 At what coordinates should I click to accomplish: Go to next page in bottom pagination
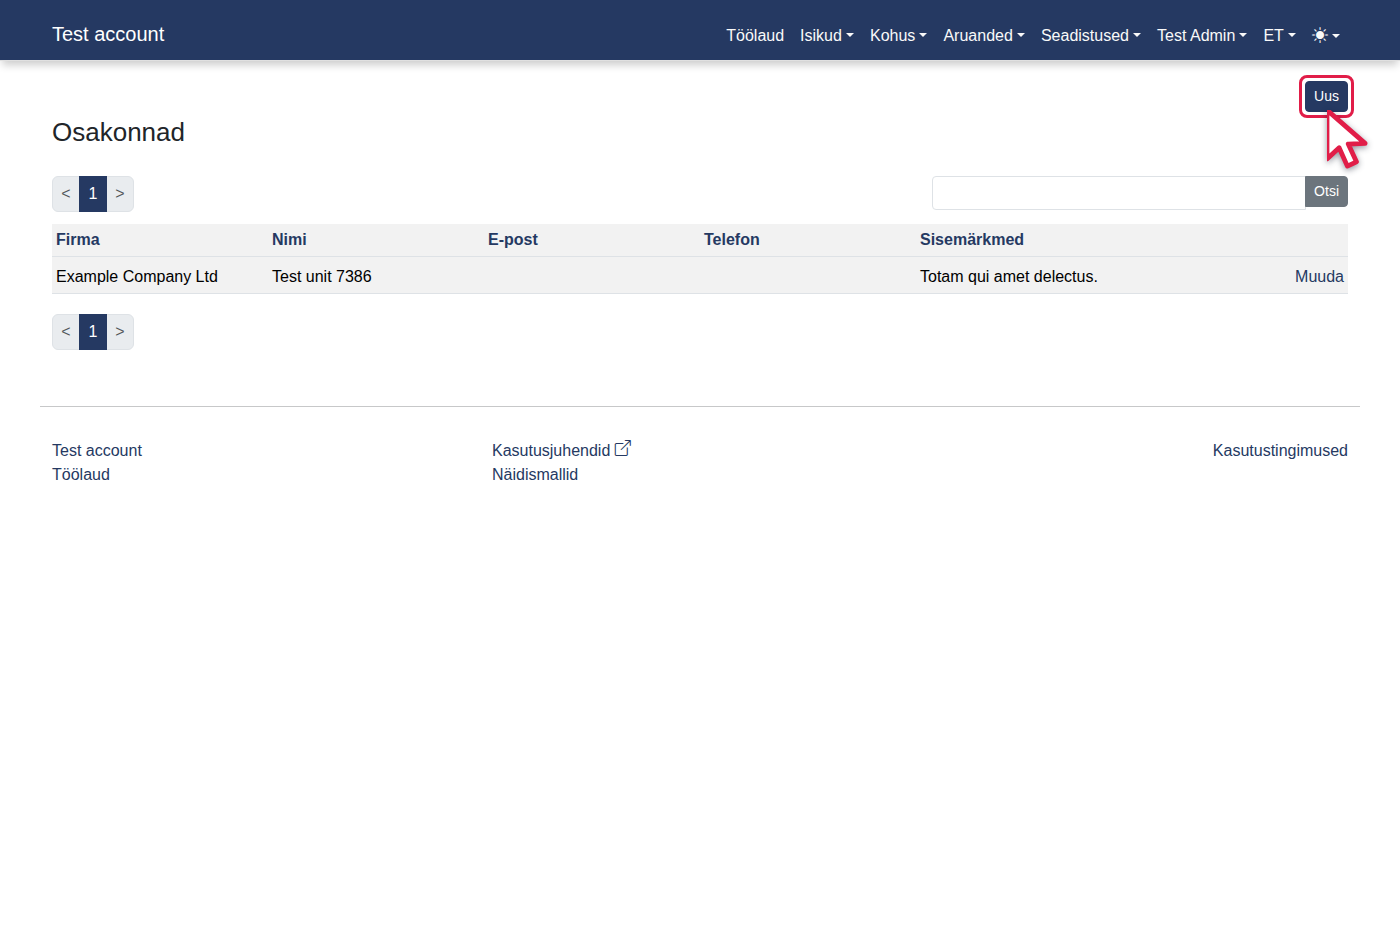tap(120, 332)
